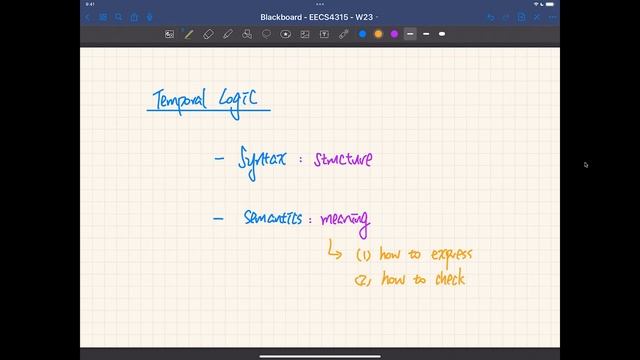Tap the handwritten word 'Semantics'
640x360 pixels.
273,218
